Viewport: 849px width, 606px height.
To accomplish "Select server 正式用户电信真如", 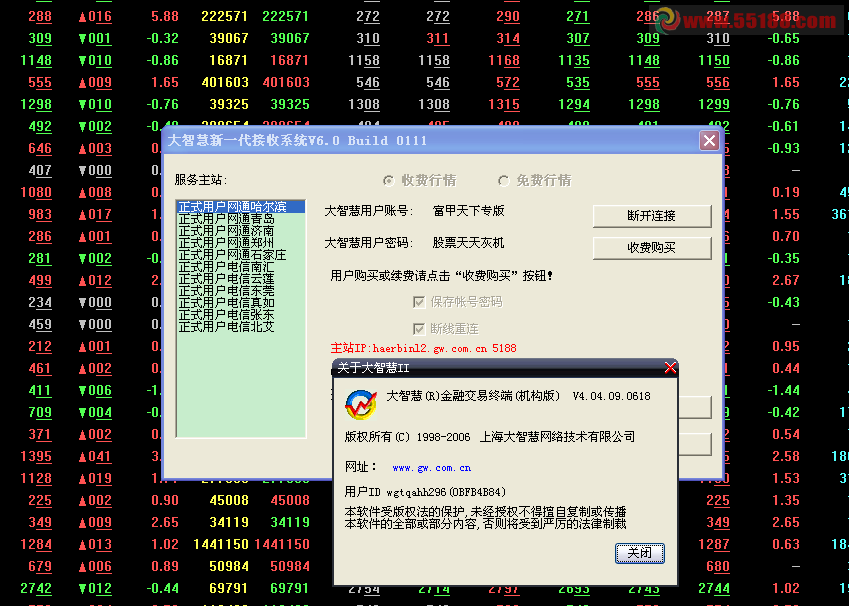I will pos(241,303).
